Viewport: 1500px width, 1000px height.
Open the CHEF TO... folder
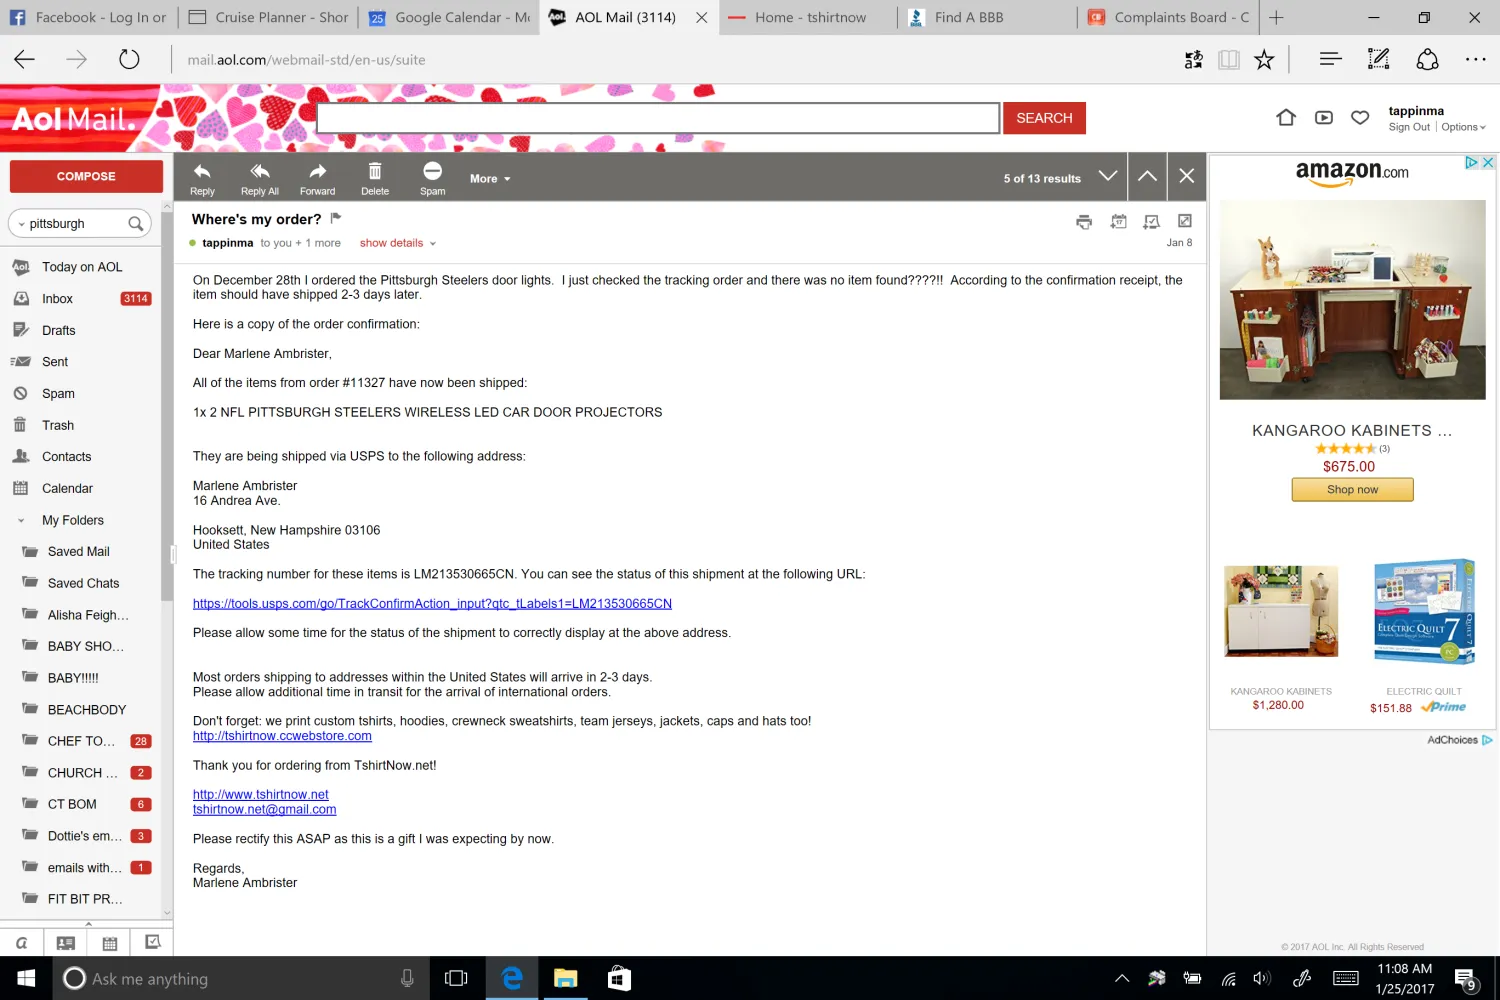81,741
